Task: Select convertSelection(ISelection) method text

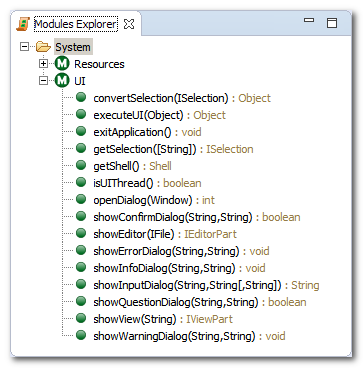Action: pyautogui.click(x=161, y=98)
